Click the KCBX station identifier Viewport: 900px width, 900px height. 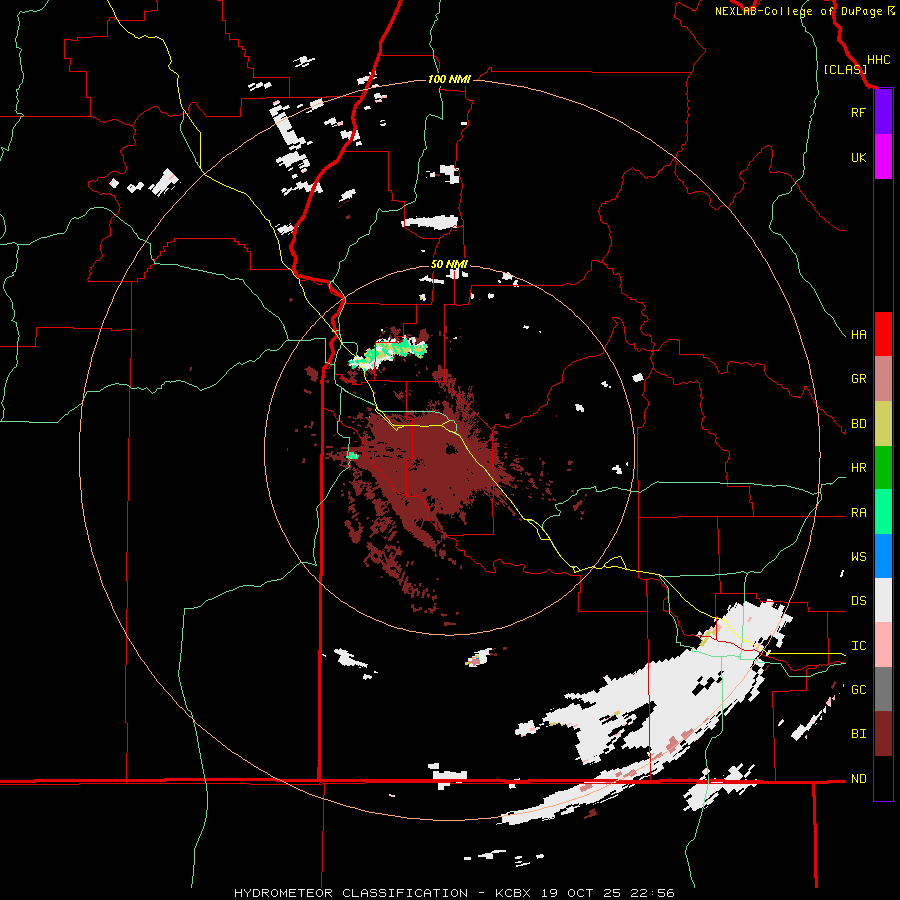click(515, 893)
